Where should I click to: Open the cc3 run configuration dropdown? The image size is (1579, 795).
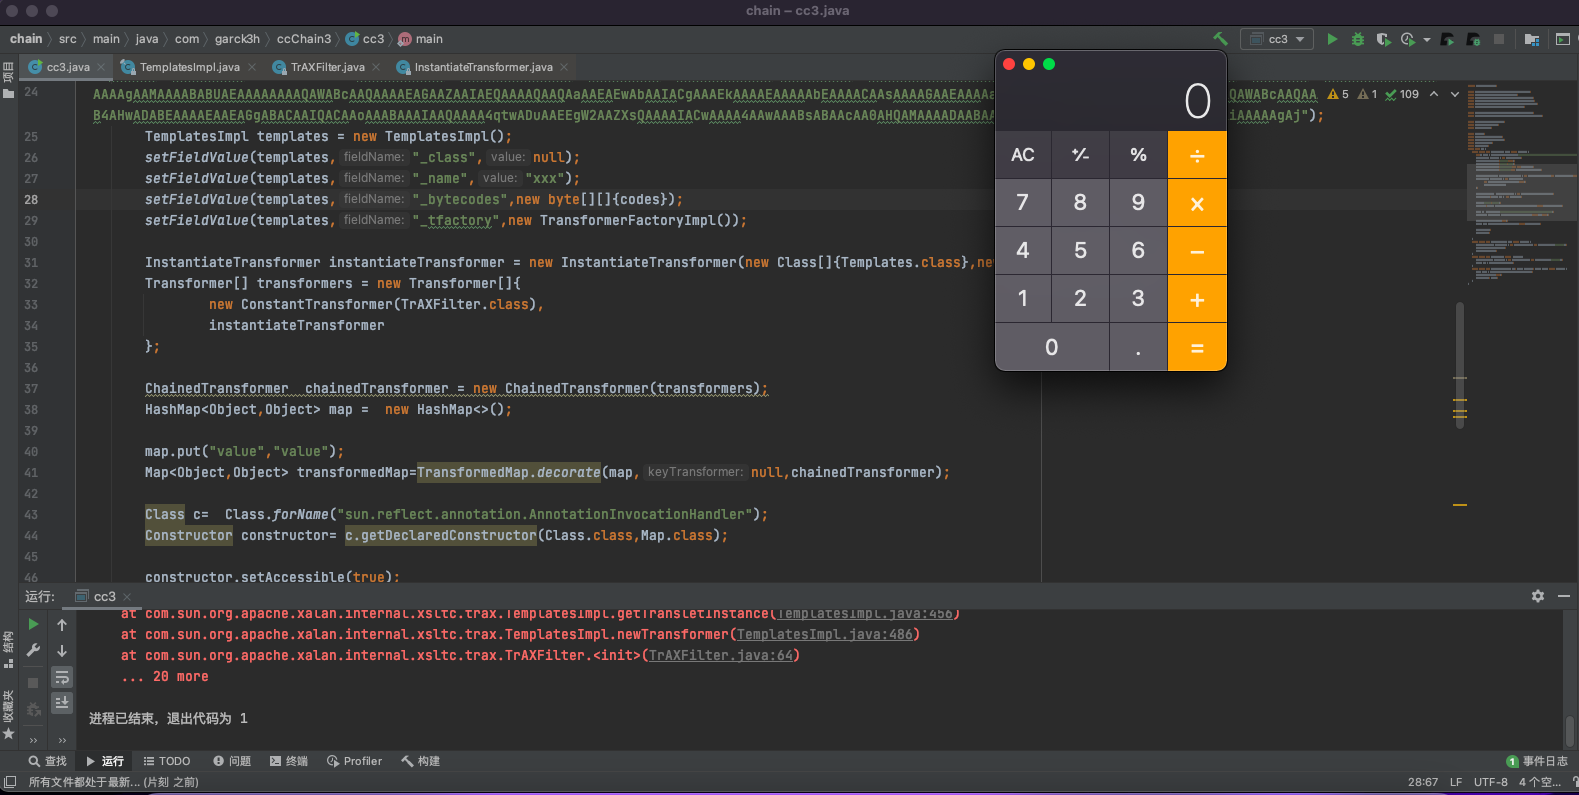pyautogui.click(x=1277, y=39)
